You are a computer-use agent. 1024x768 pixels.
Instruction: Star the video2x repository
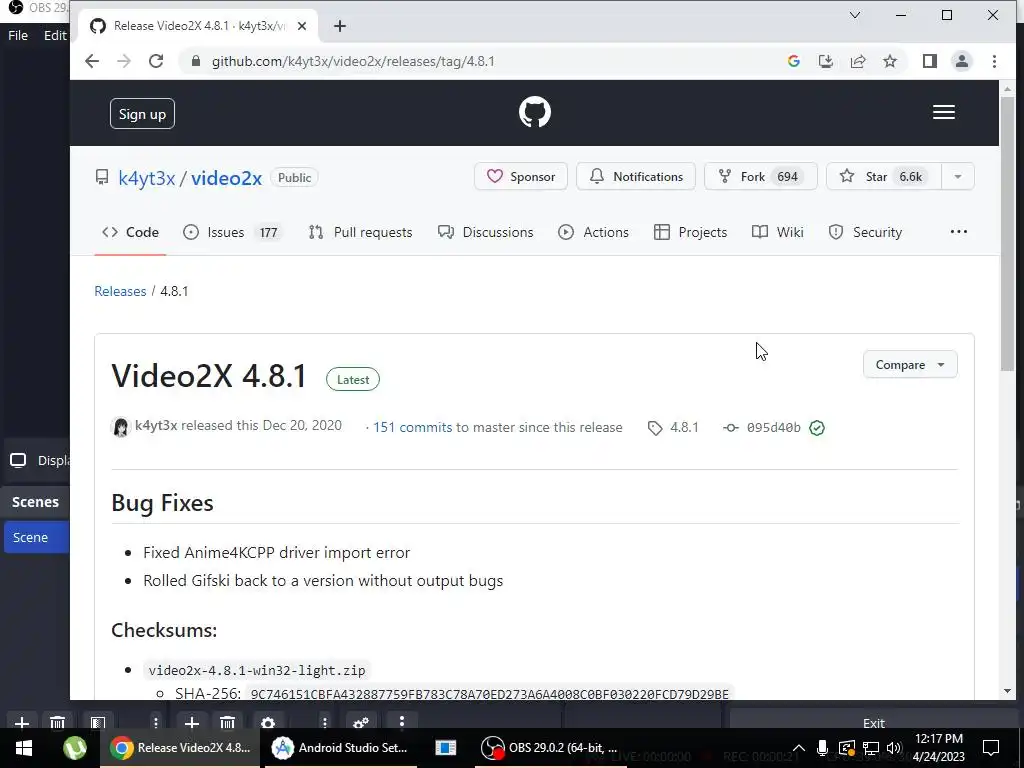(884, 176)
